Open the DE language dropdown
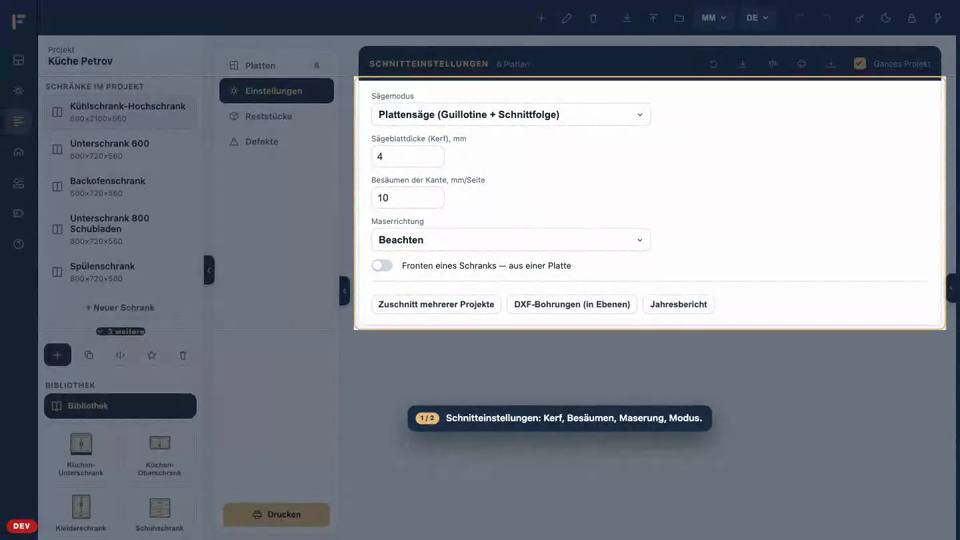This screenshot has width=960, height=540. point(757,18)
